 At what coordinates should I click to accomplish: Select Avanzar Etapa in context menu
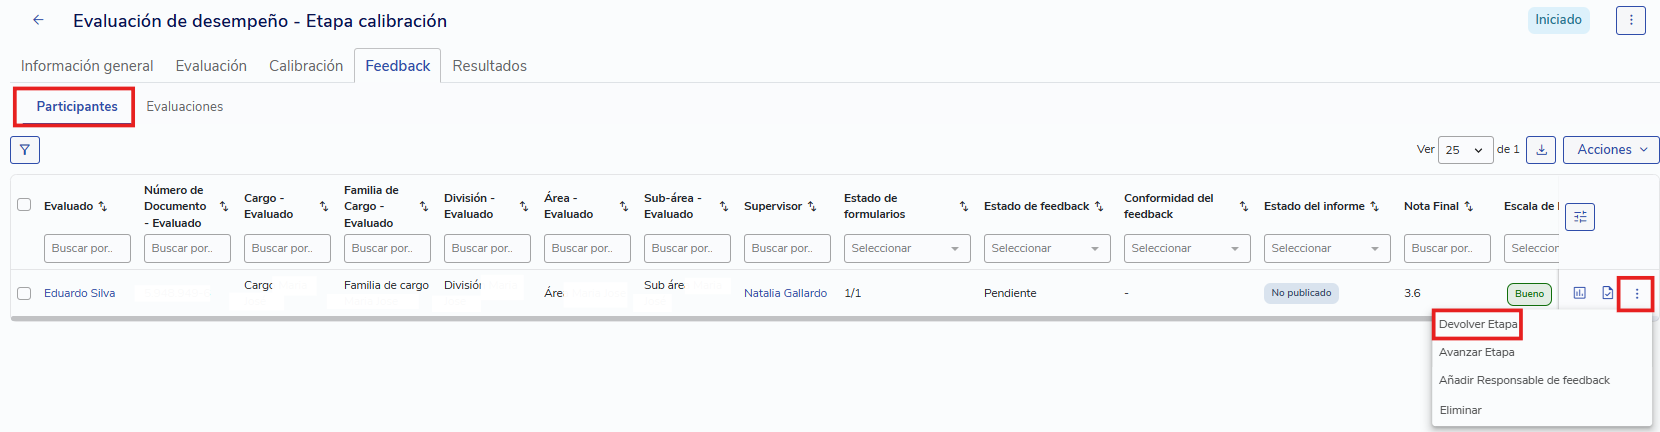click(x=1477, y=352)
